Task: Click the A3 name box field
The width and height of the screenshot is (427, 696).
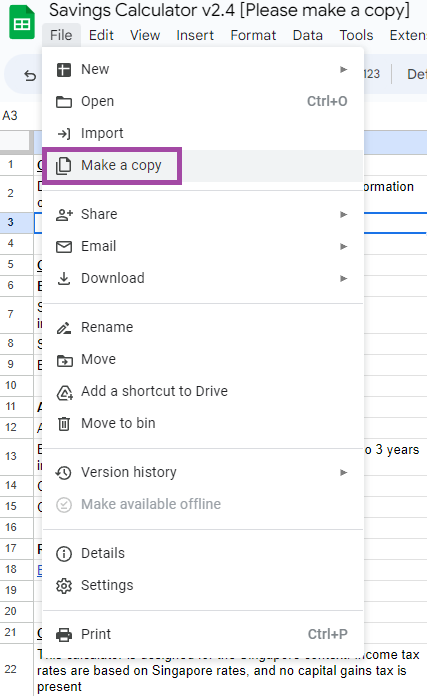Action: (x=18, y=115)
